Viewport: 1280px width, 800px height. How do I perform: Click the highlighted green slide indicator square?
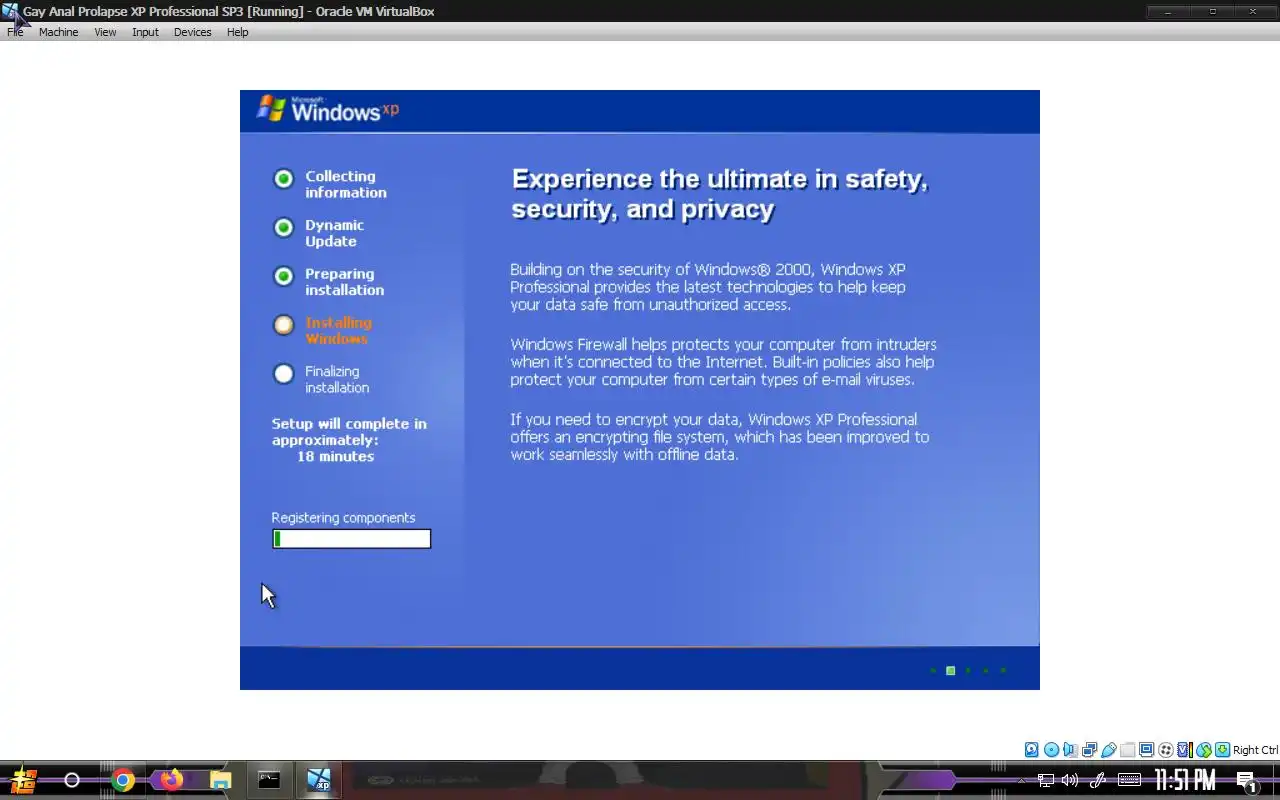point(950,670)
